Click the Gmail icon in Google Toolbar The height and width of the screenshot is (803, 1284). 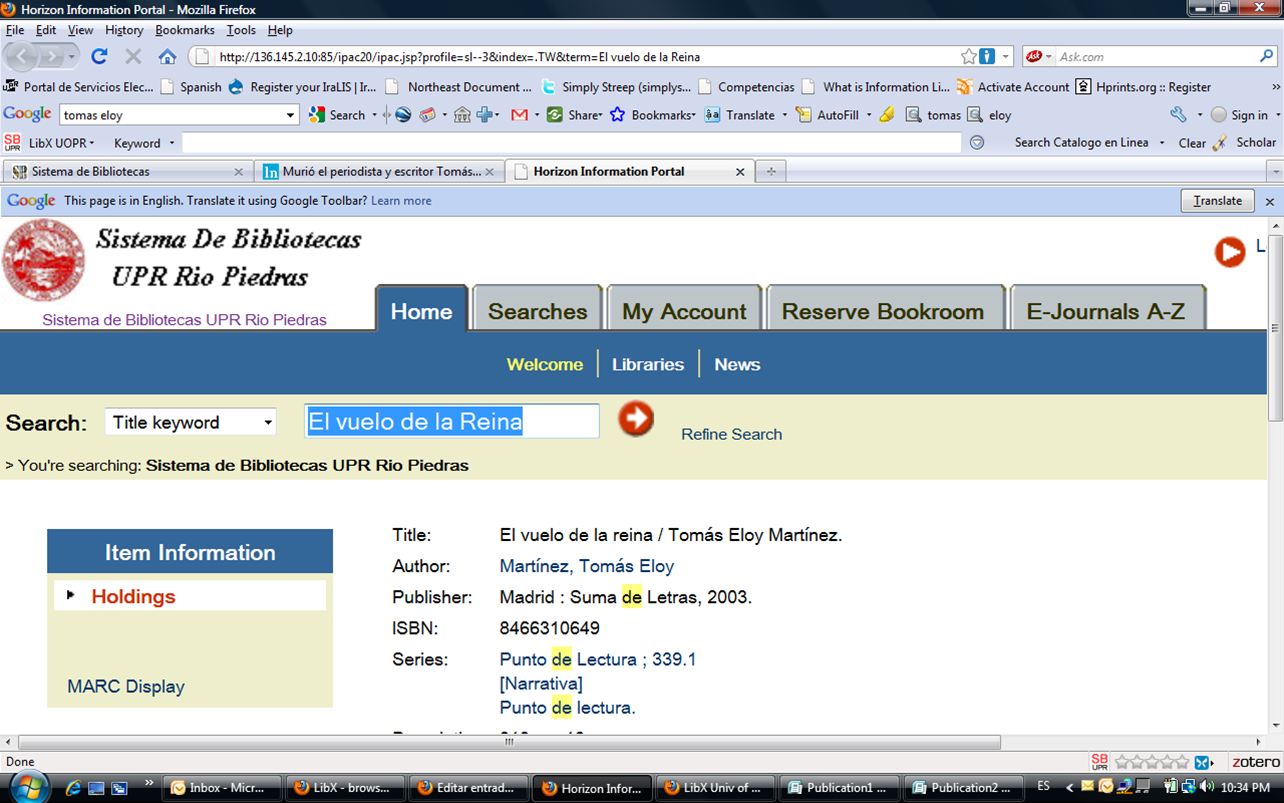pyautogui.click(x=519, y=115)
